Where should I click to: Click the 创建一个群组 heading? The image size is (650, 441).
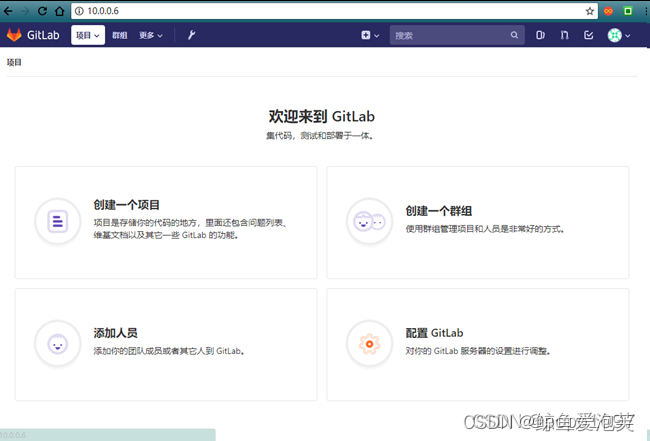coord(439,211)
